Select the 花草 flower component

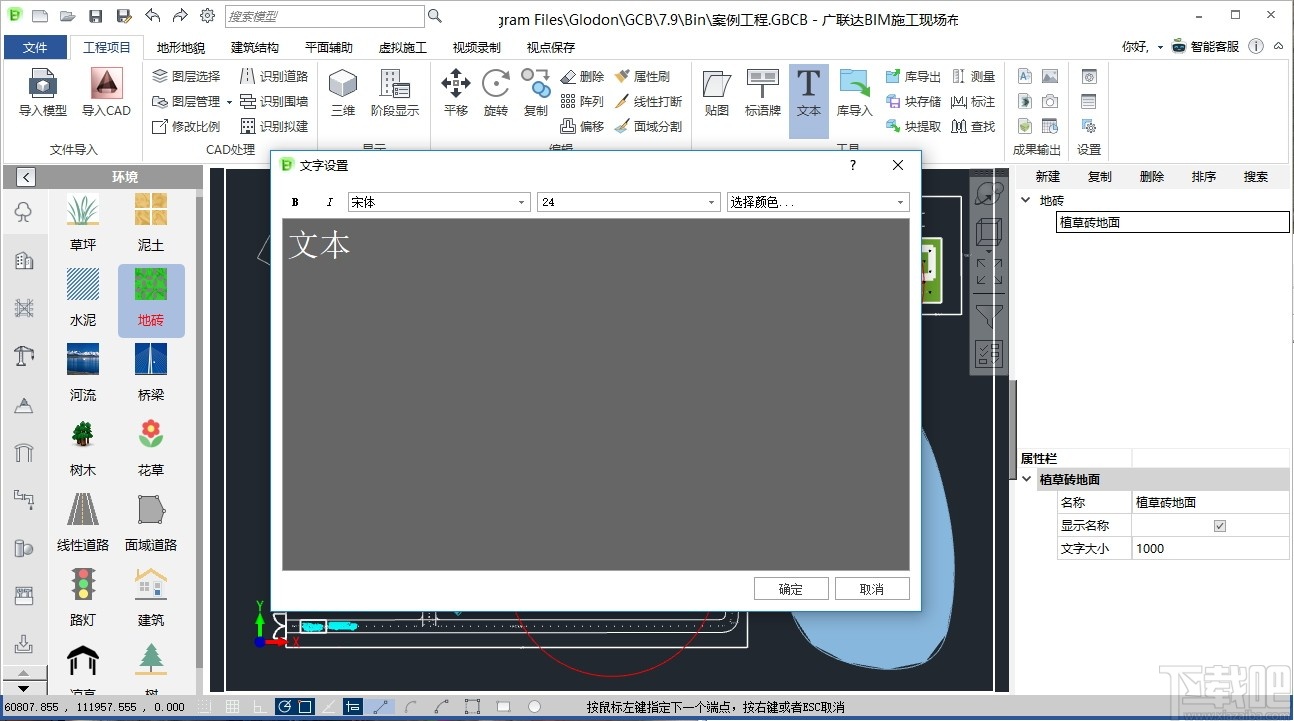pos(151,448)
